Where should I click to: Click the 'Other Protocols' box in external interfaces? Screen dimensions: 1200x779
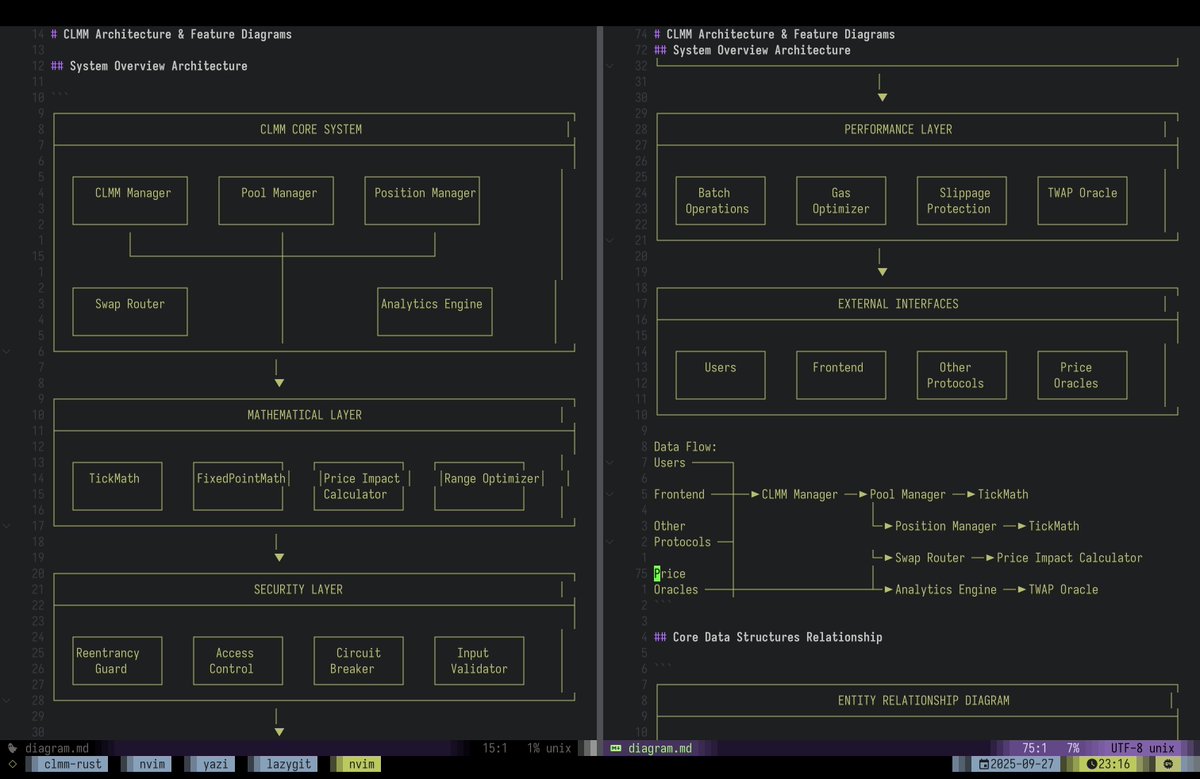click(x=962, y=375)
